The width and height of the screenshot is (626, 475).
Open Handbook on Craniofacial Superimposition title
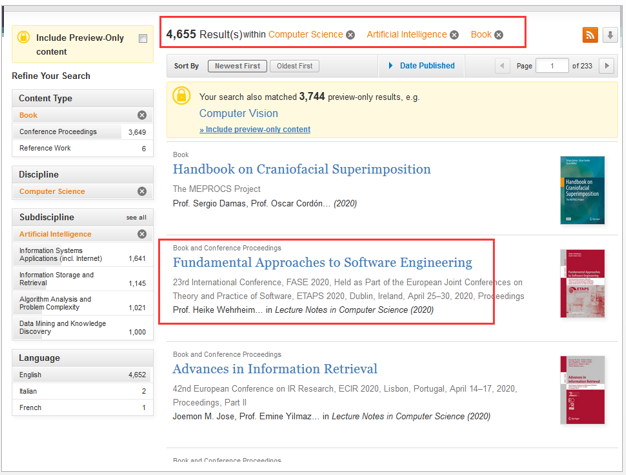click(x=302, y=169)
